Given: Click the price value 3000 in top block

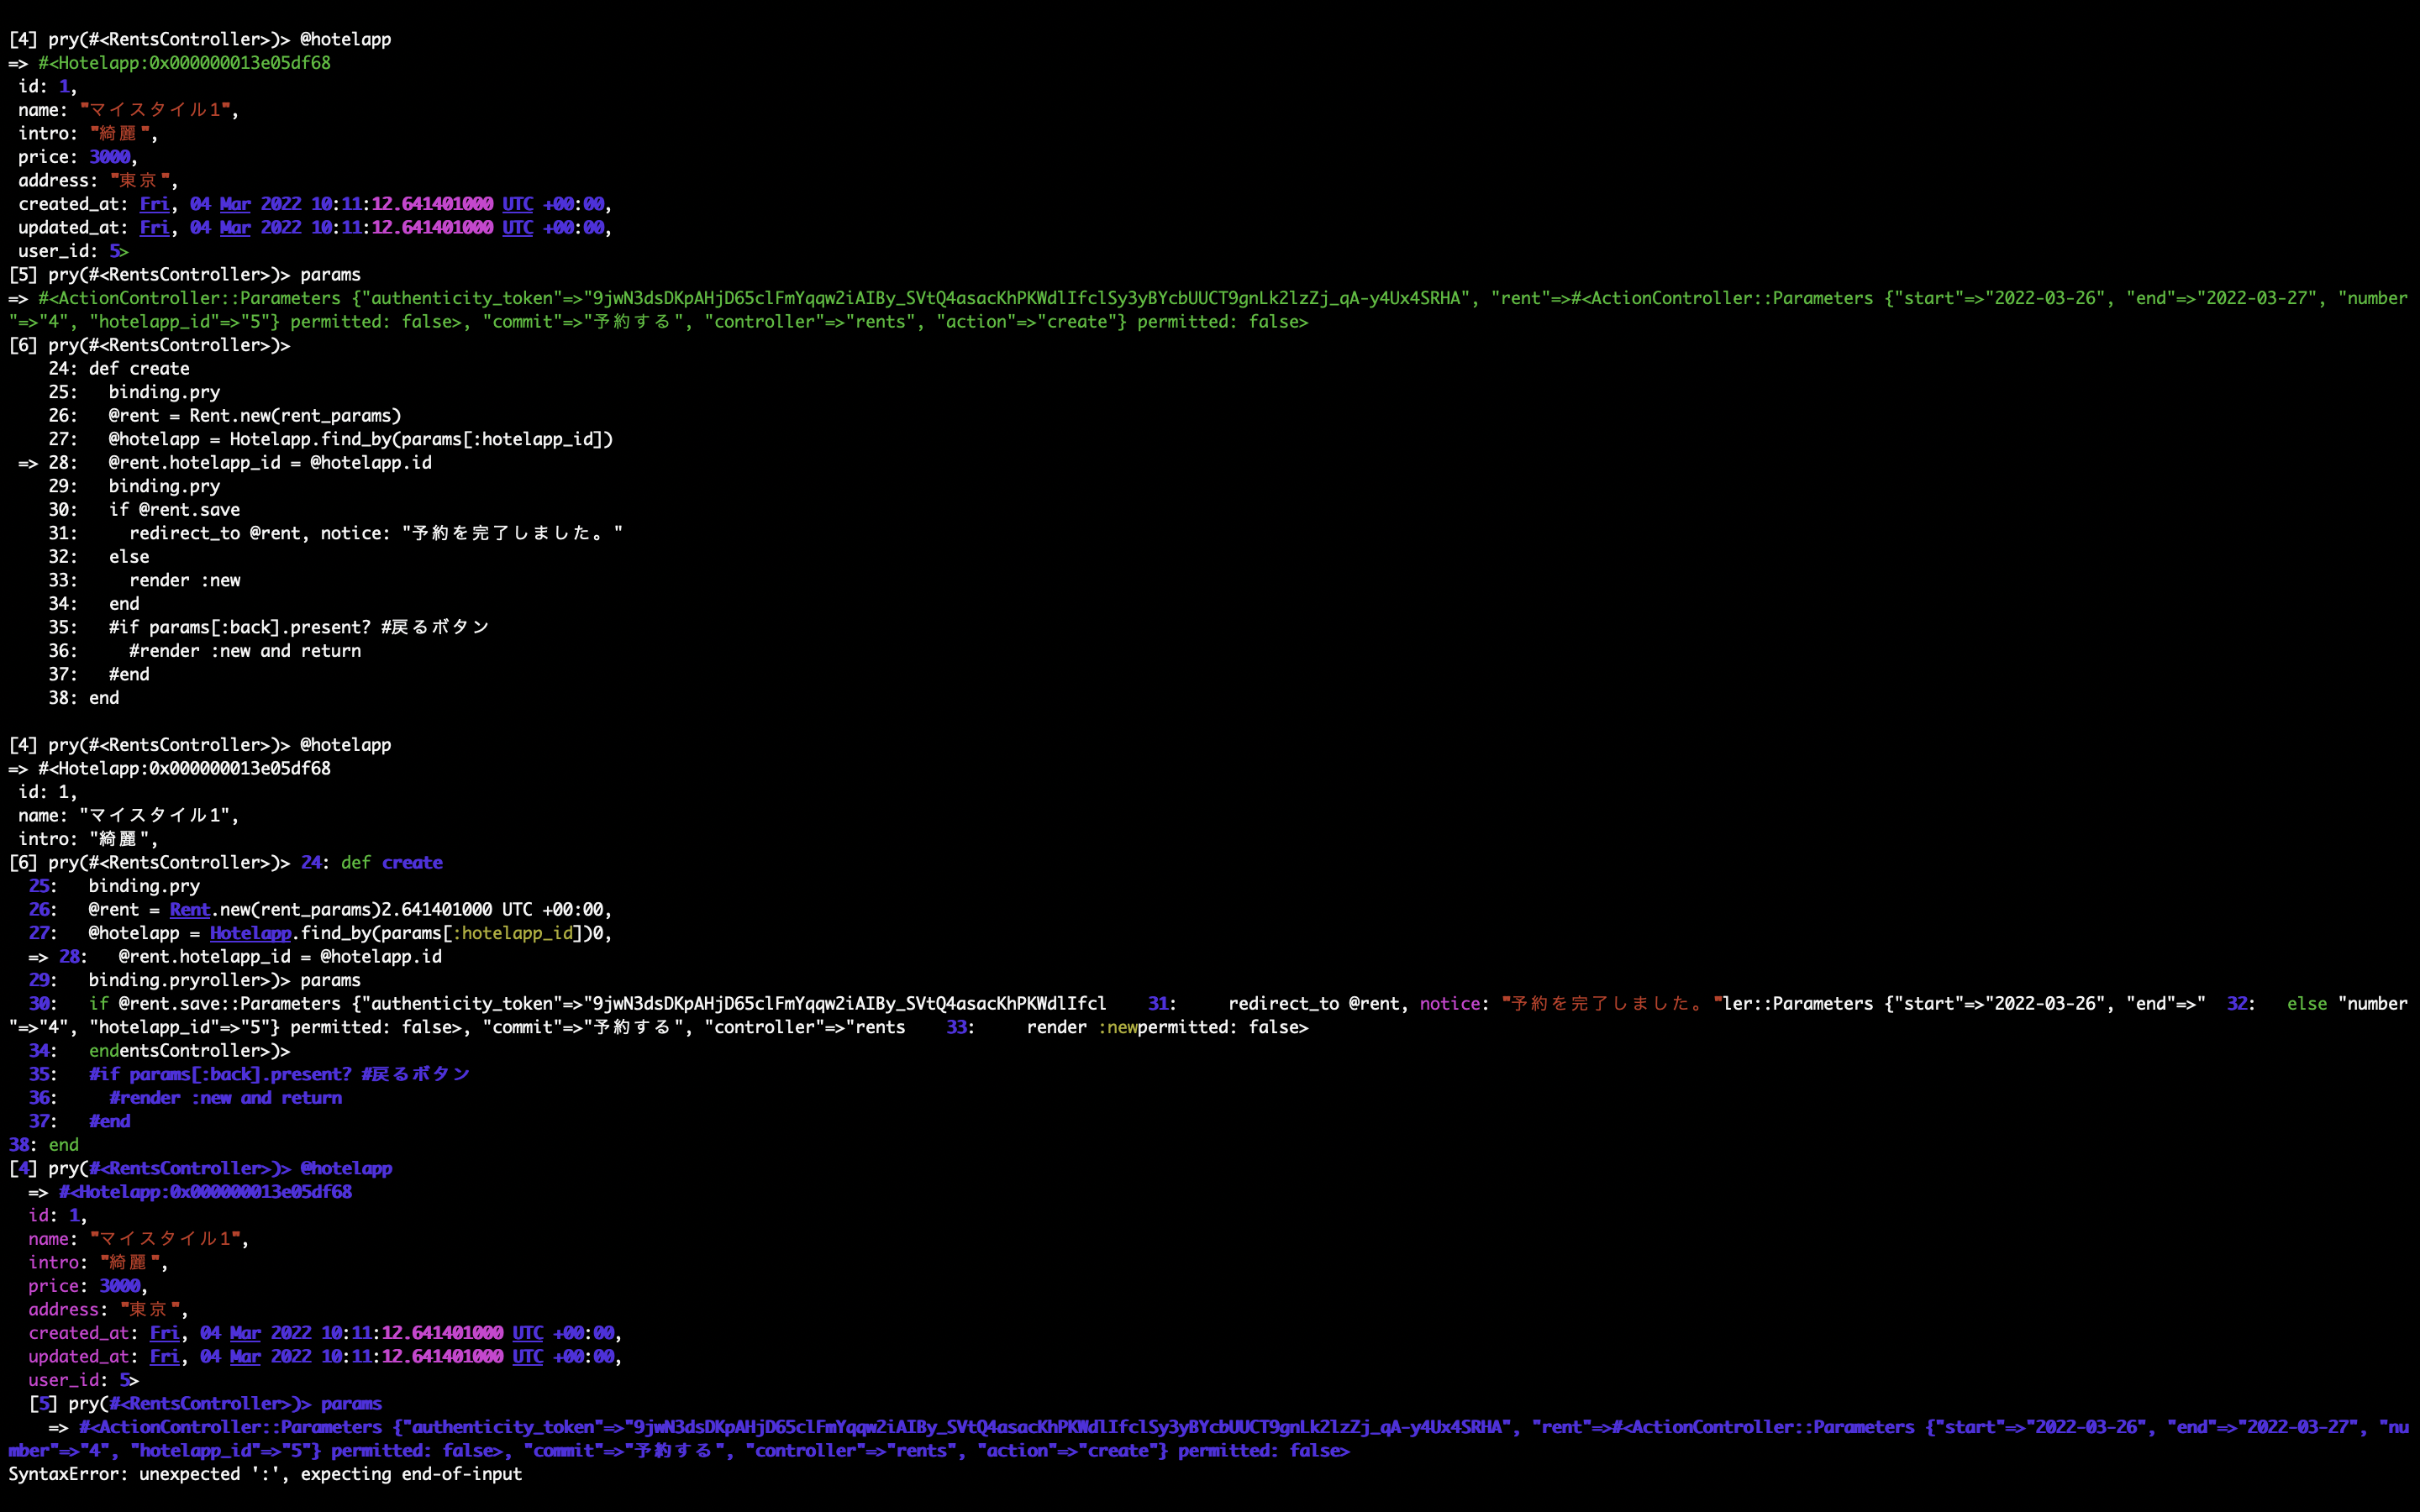Looking at the screenshot, I should click(109, 157).
